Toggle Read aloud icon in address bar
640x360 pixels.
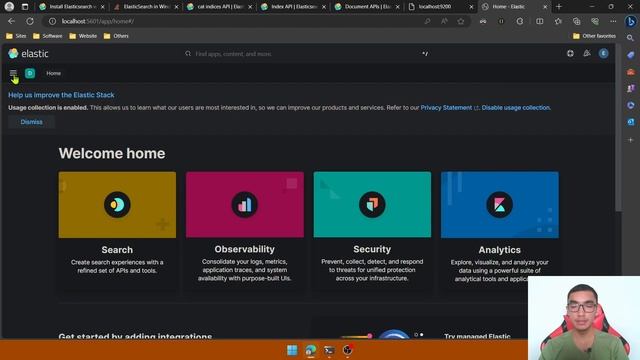(x=444, y=21)
